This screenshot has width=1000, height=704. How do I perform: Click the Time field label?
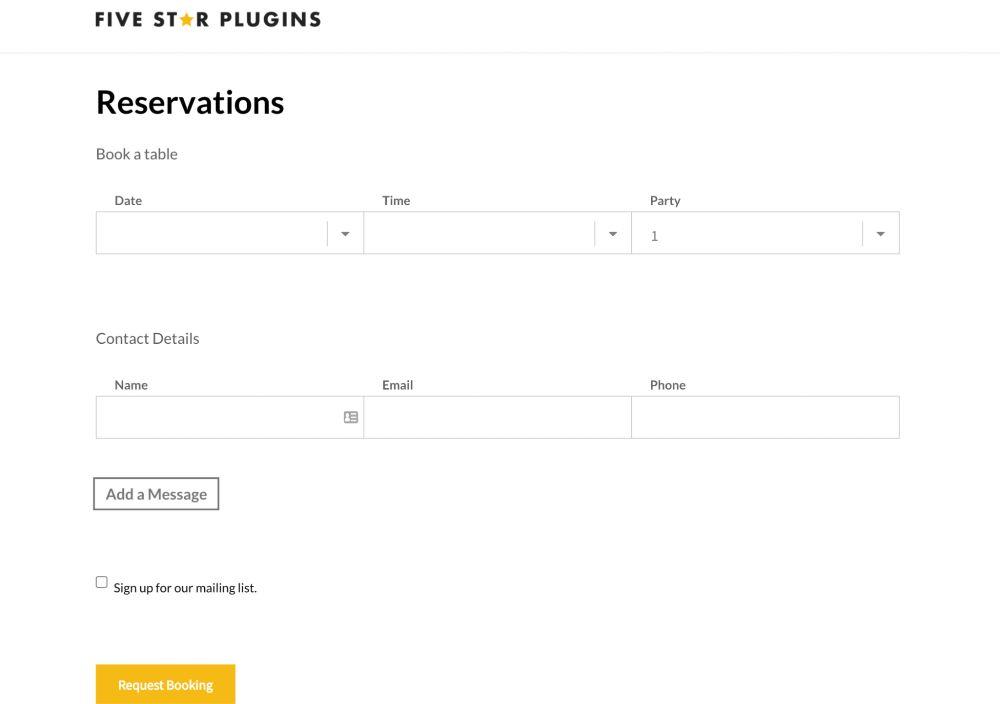396,200
